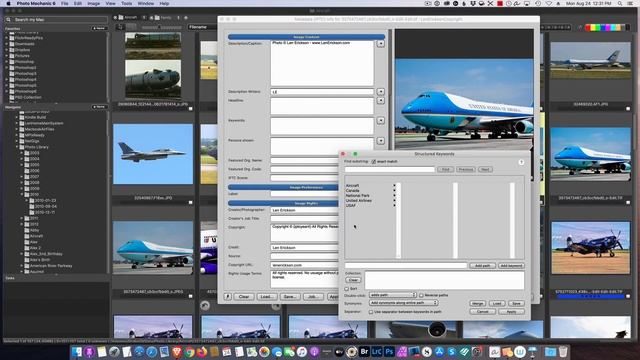Click Apply in Structured Keywords dialog

click(511, 312)
